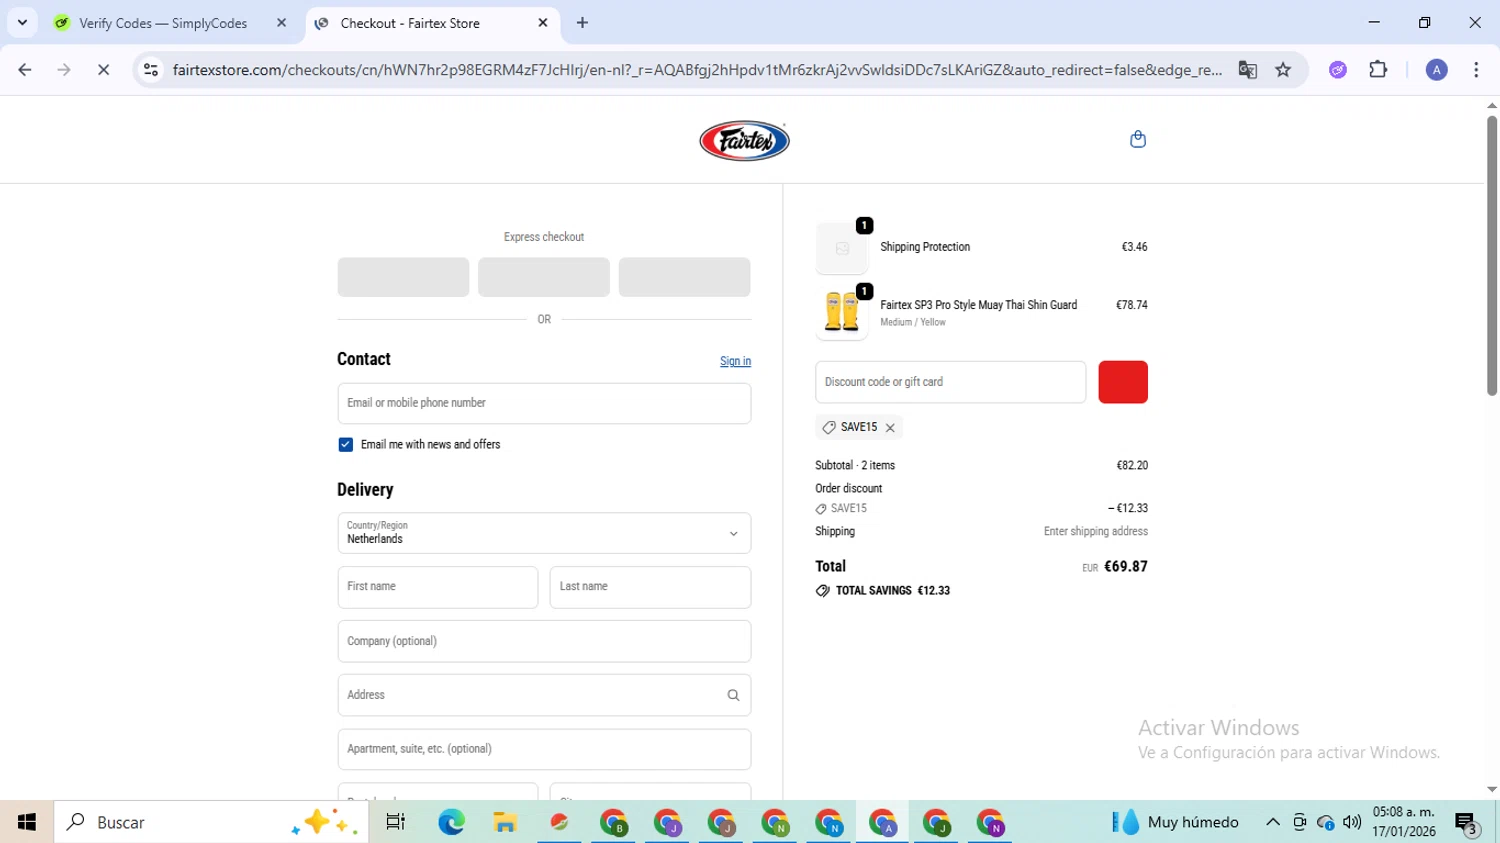View site information icon in address bar
The image size is (1500, 843).
(x=151, y=70)
